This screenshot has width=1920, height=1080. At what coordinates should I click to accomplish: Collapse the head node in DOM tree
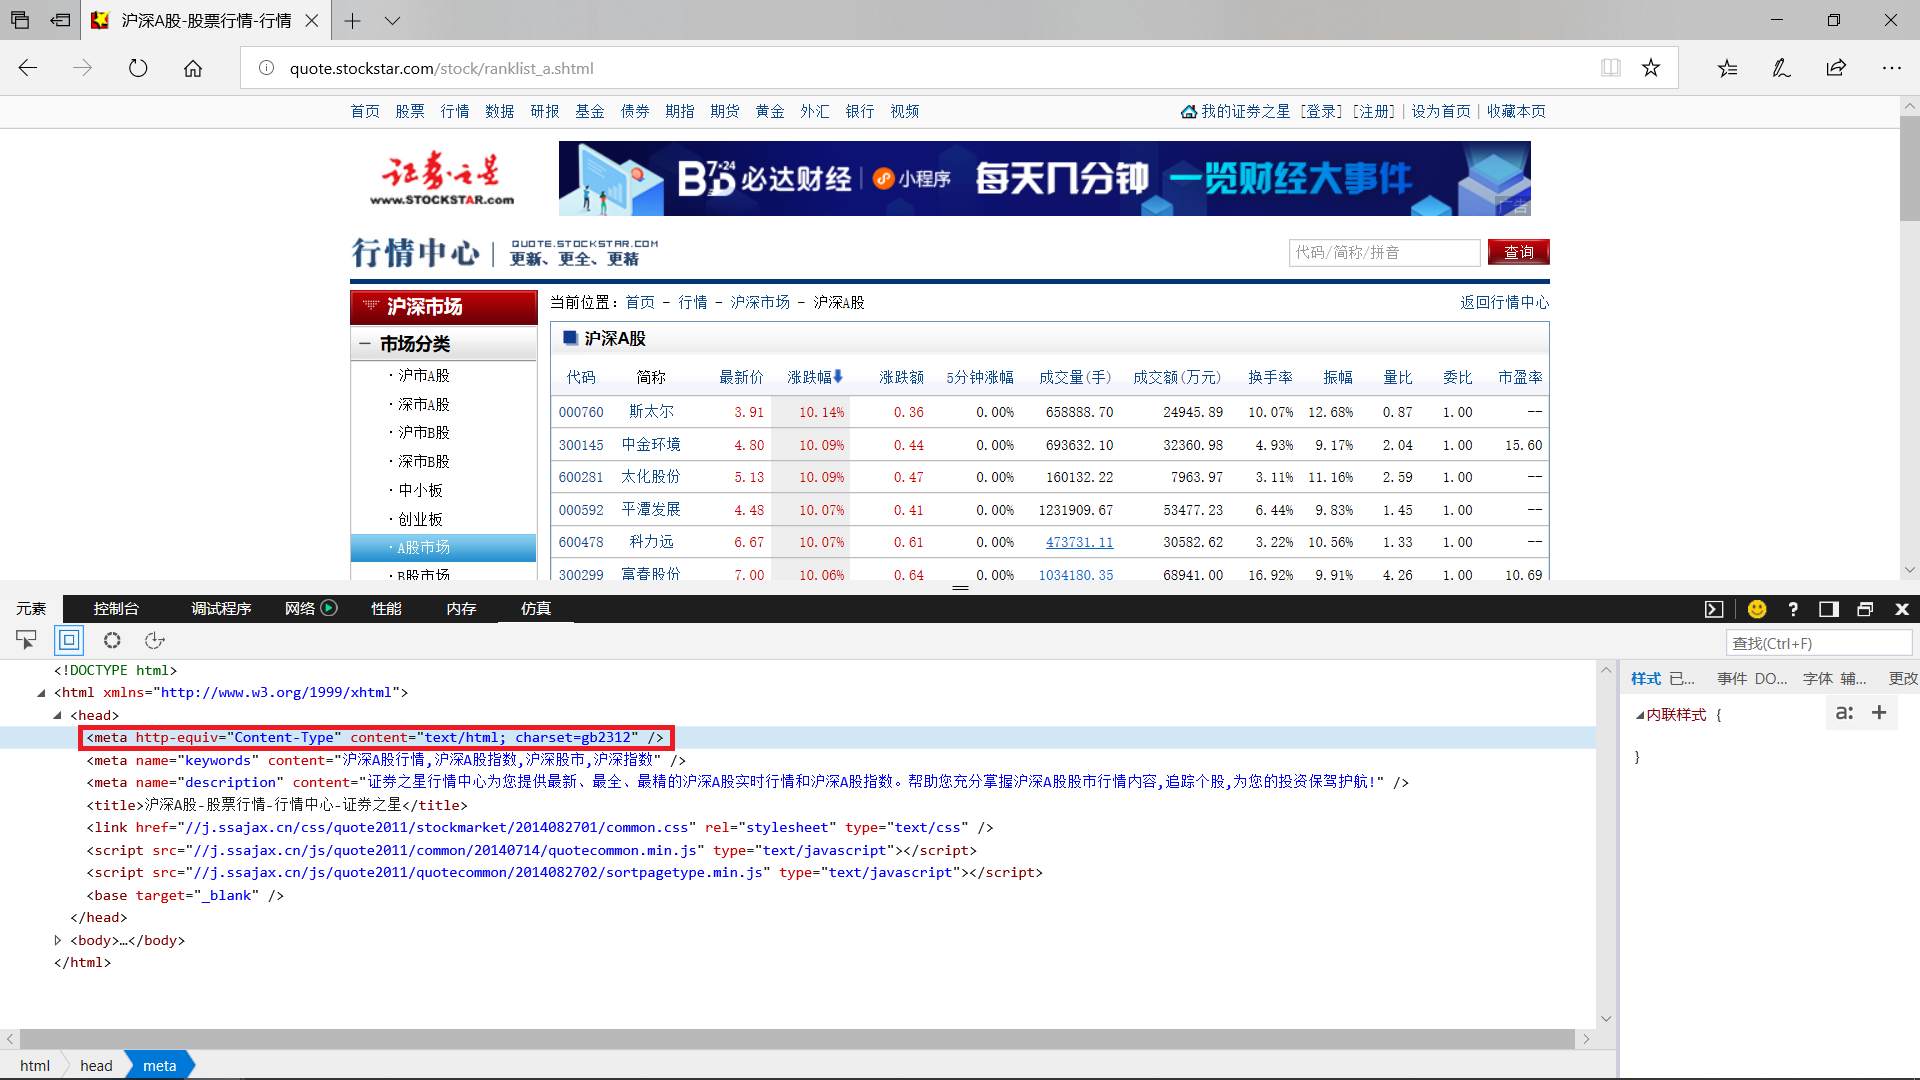(57, 715)
